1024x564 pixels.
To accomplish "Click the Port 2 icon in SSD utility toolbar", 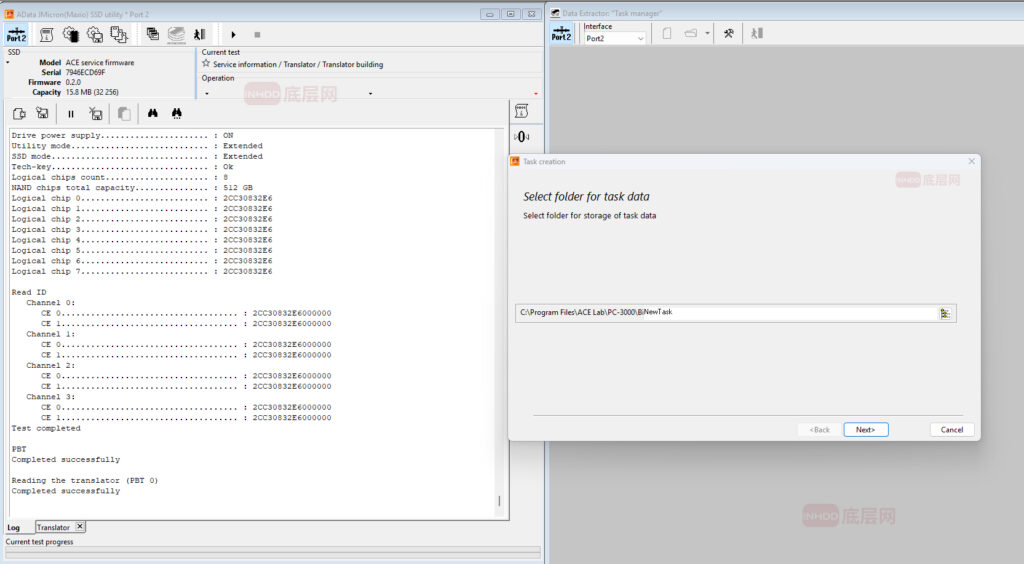I will (16, 35).
